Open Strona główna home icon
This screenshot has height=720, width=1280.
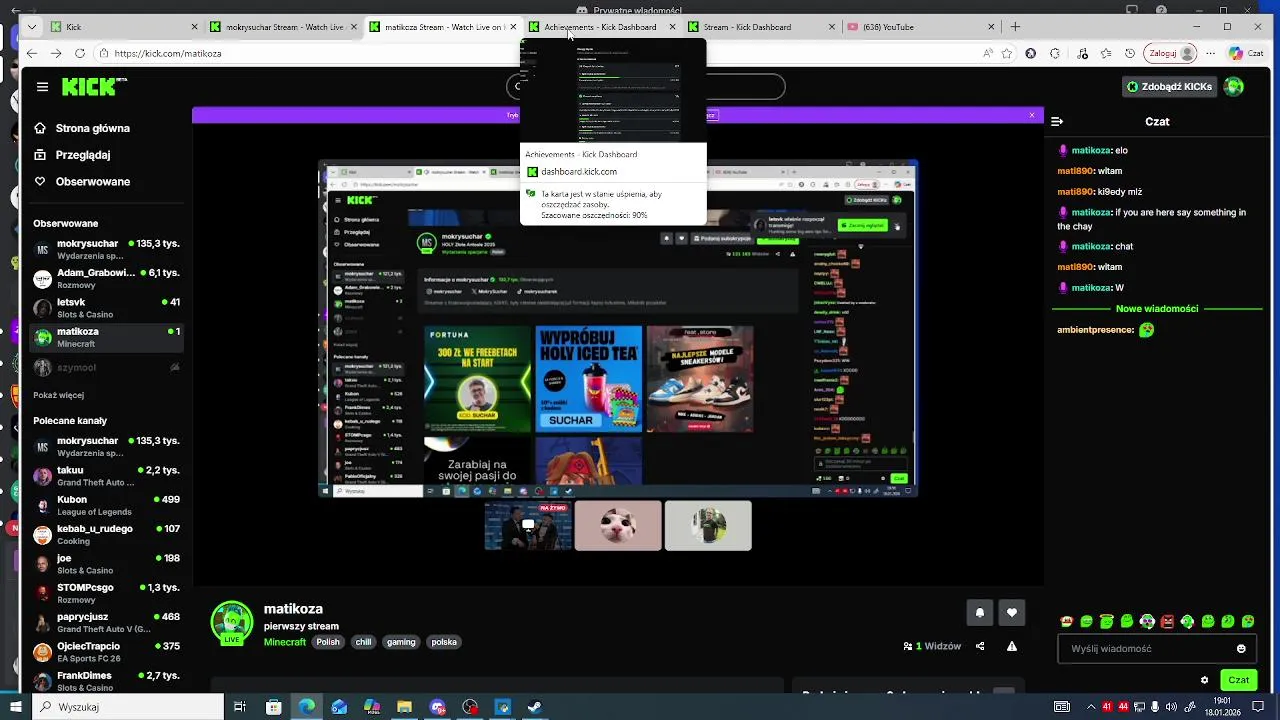(40, 128)
